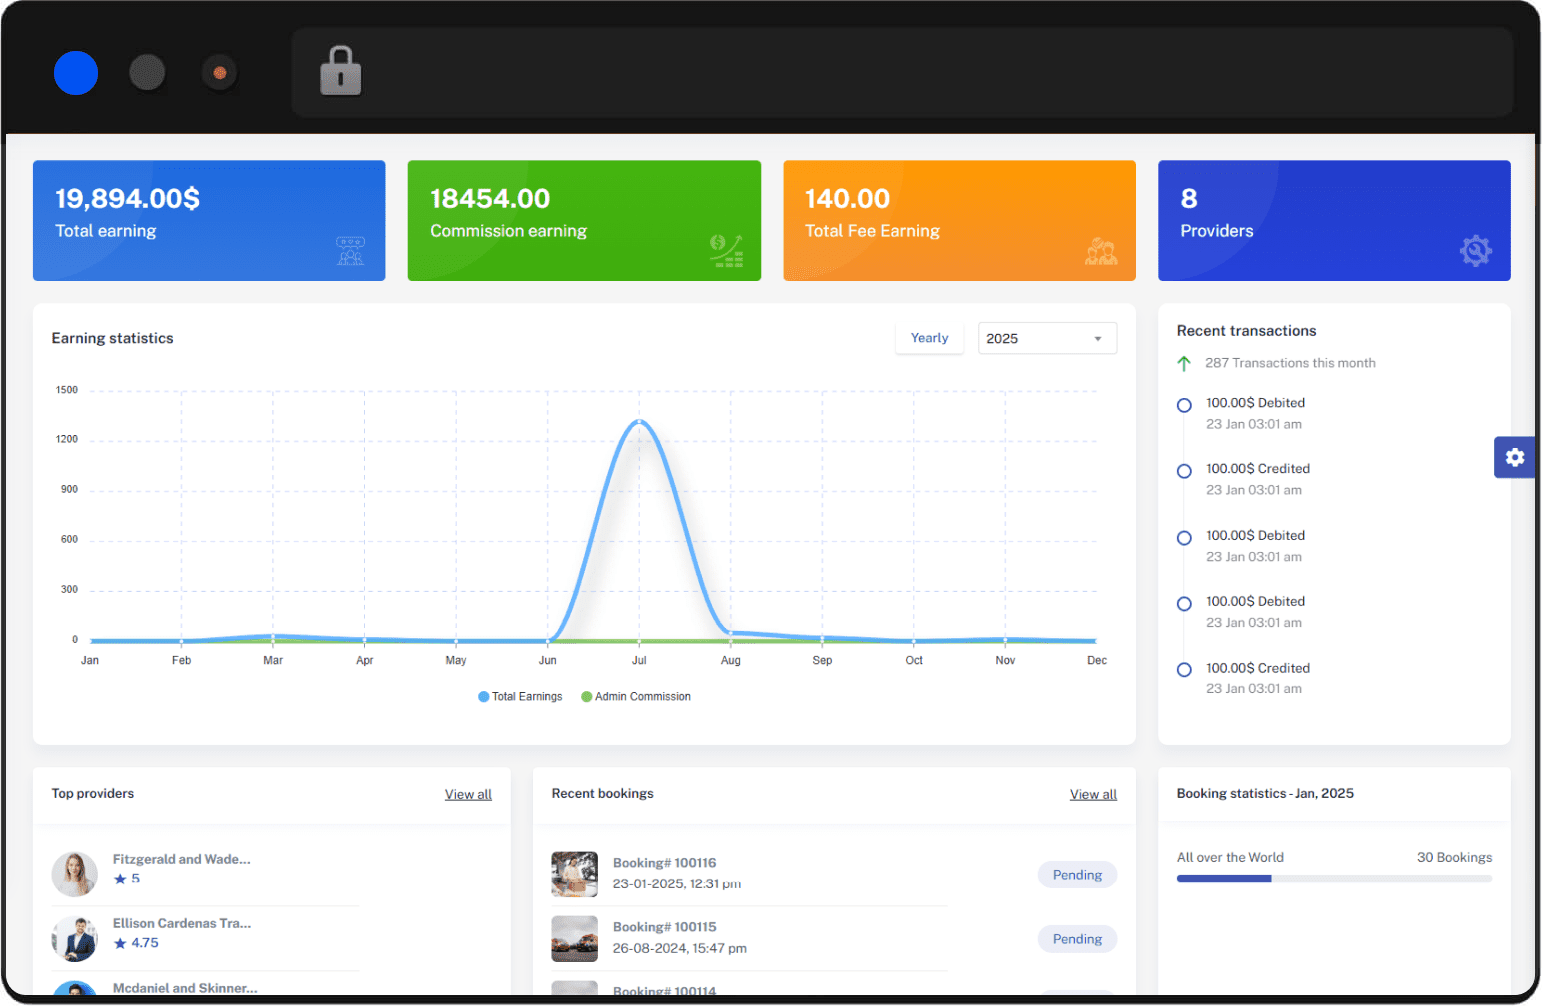Select the Yearly statistics tab

point(929,338)
